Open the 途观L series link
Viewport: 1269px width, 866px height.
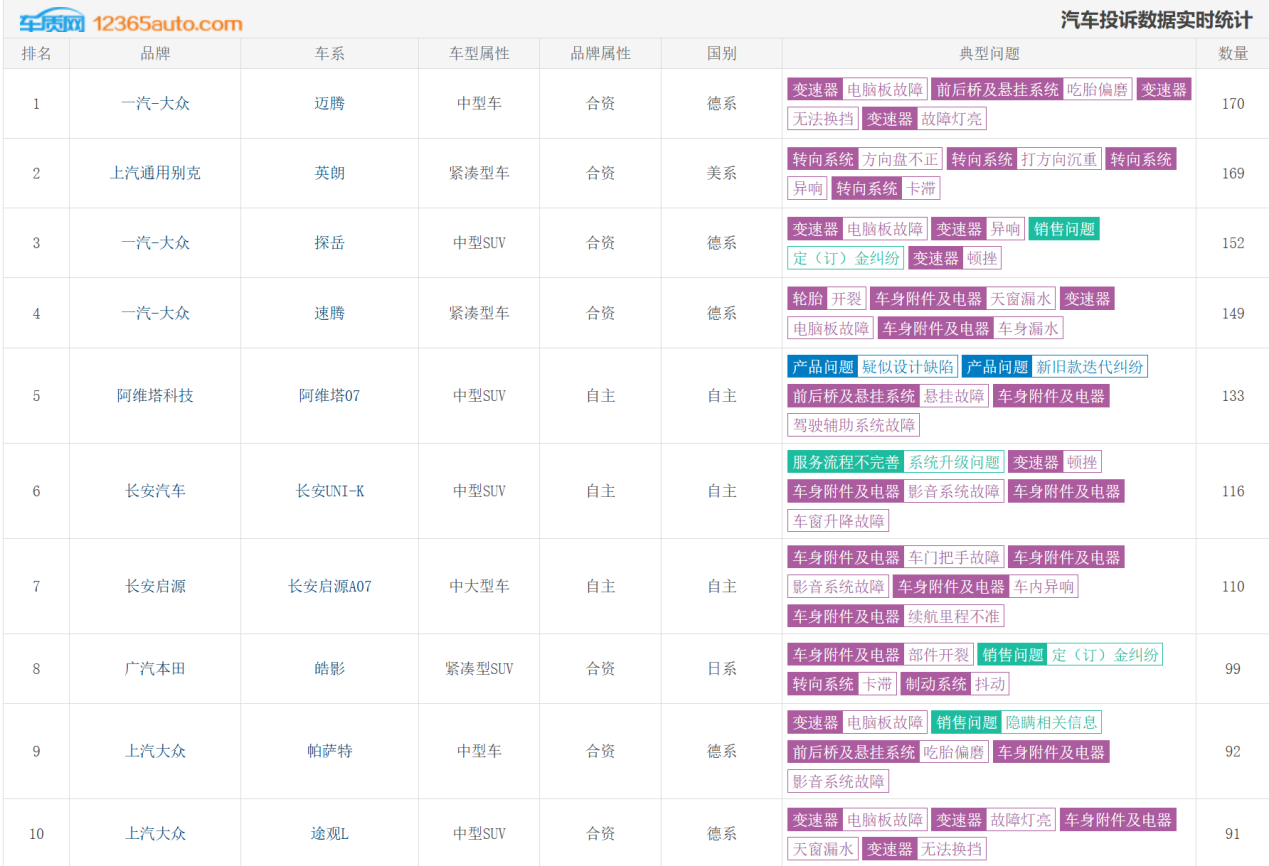click(329, 833)
